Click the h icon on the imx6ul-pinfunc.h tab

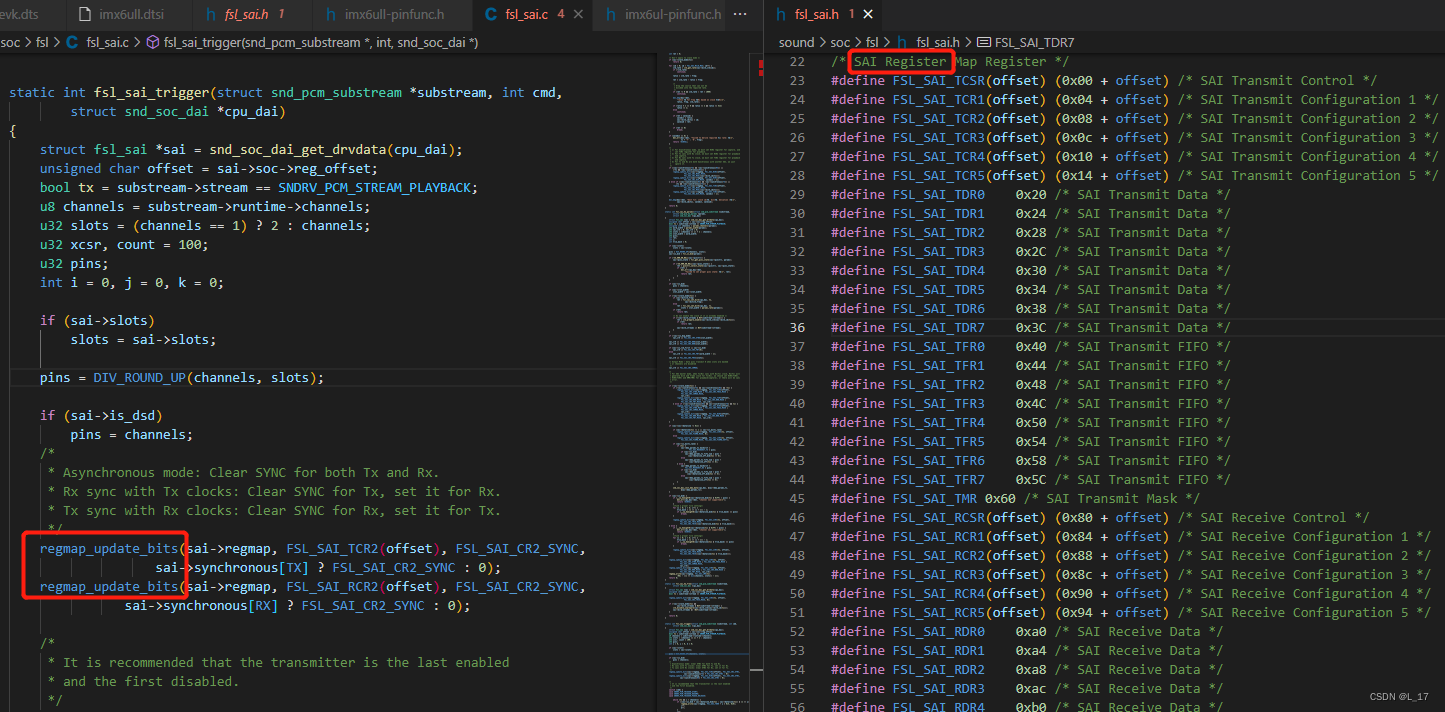tap(610, 15)
